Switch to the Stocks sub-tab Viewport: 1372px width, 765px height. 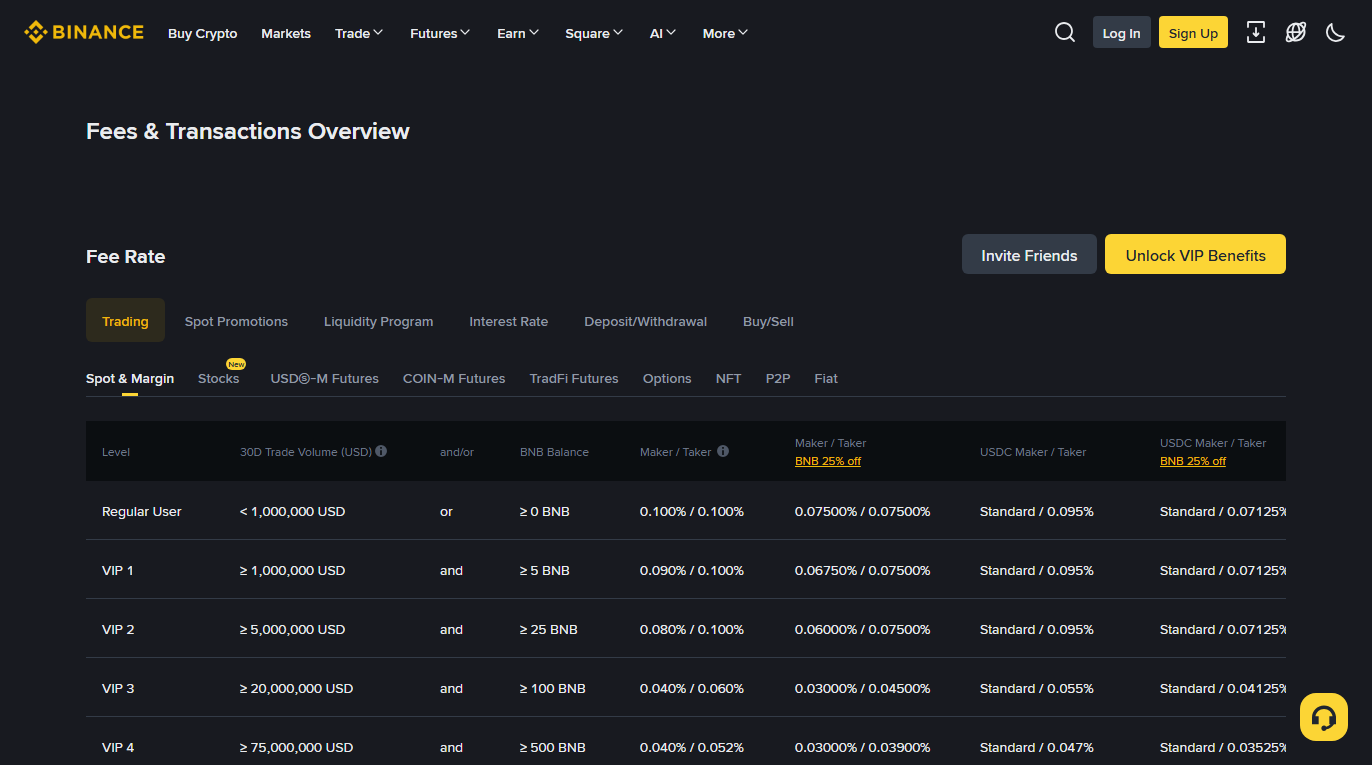pos(219,378)
